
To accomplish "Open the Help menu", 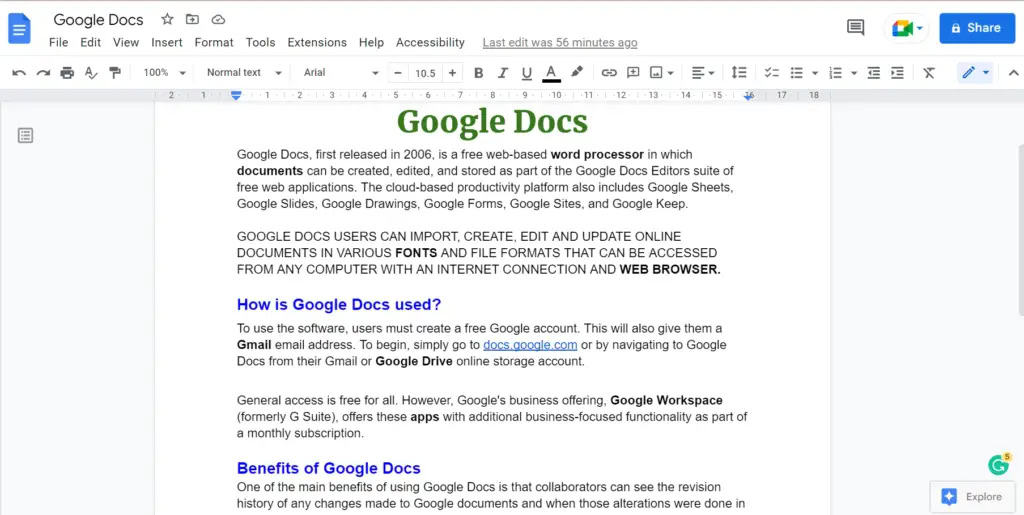I will coord(371,42).
